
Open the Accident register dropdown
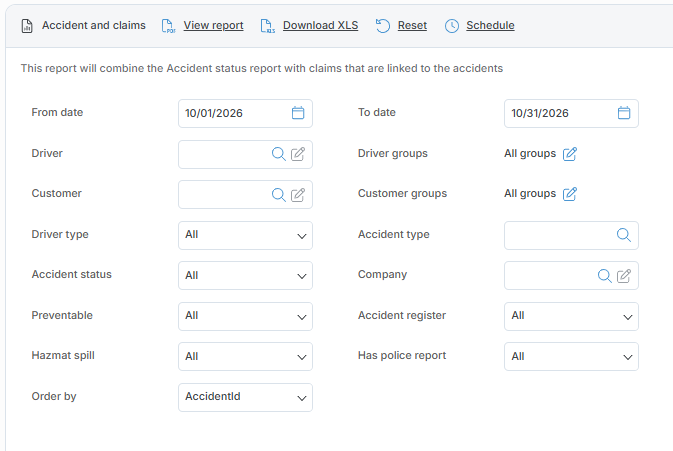pyautogui.click(x=571, y=316)
